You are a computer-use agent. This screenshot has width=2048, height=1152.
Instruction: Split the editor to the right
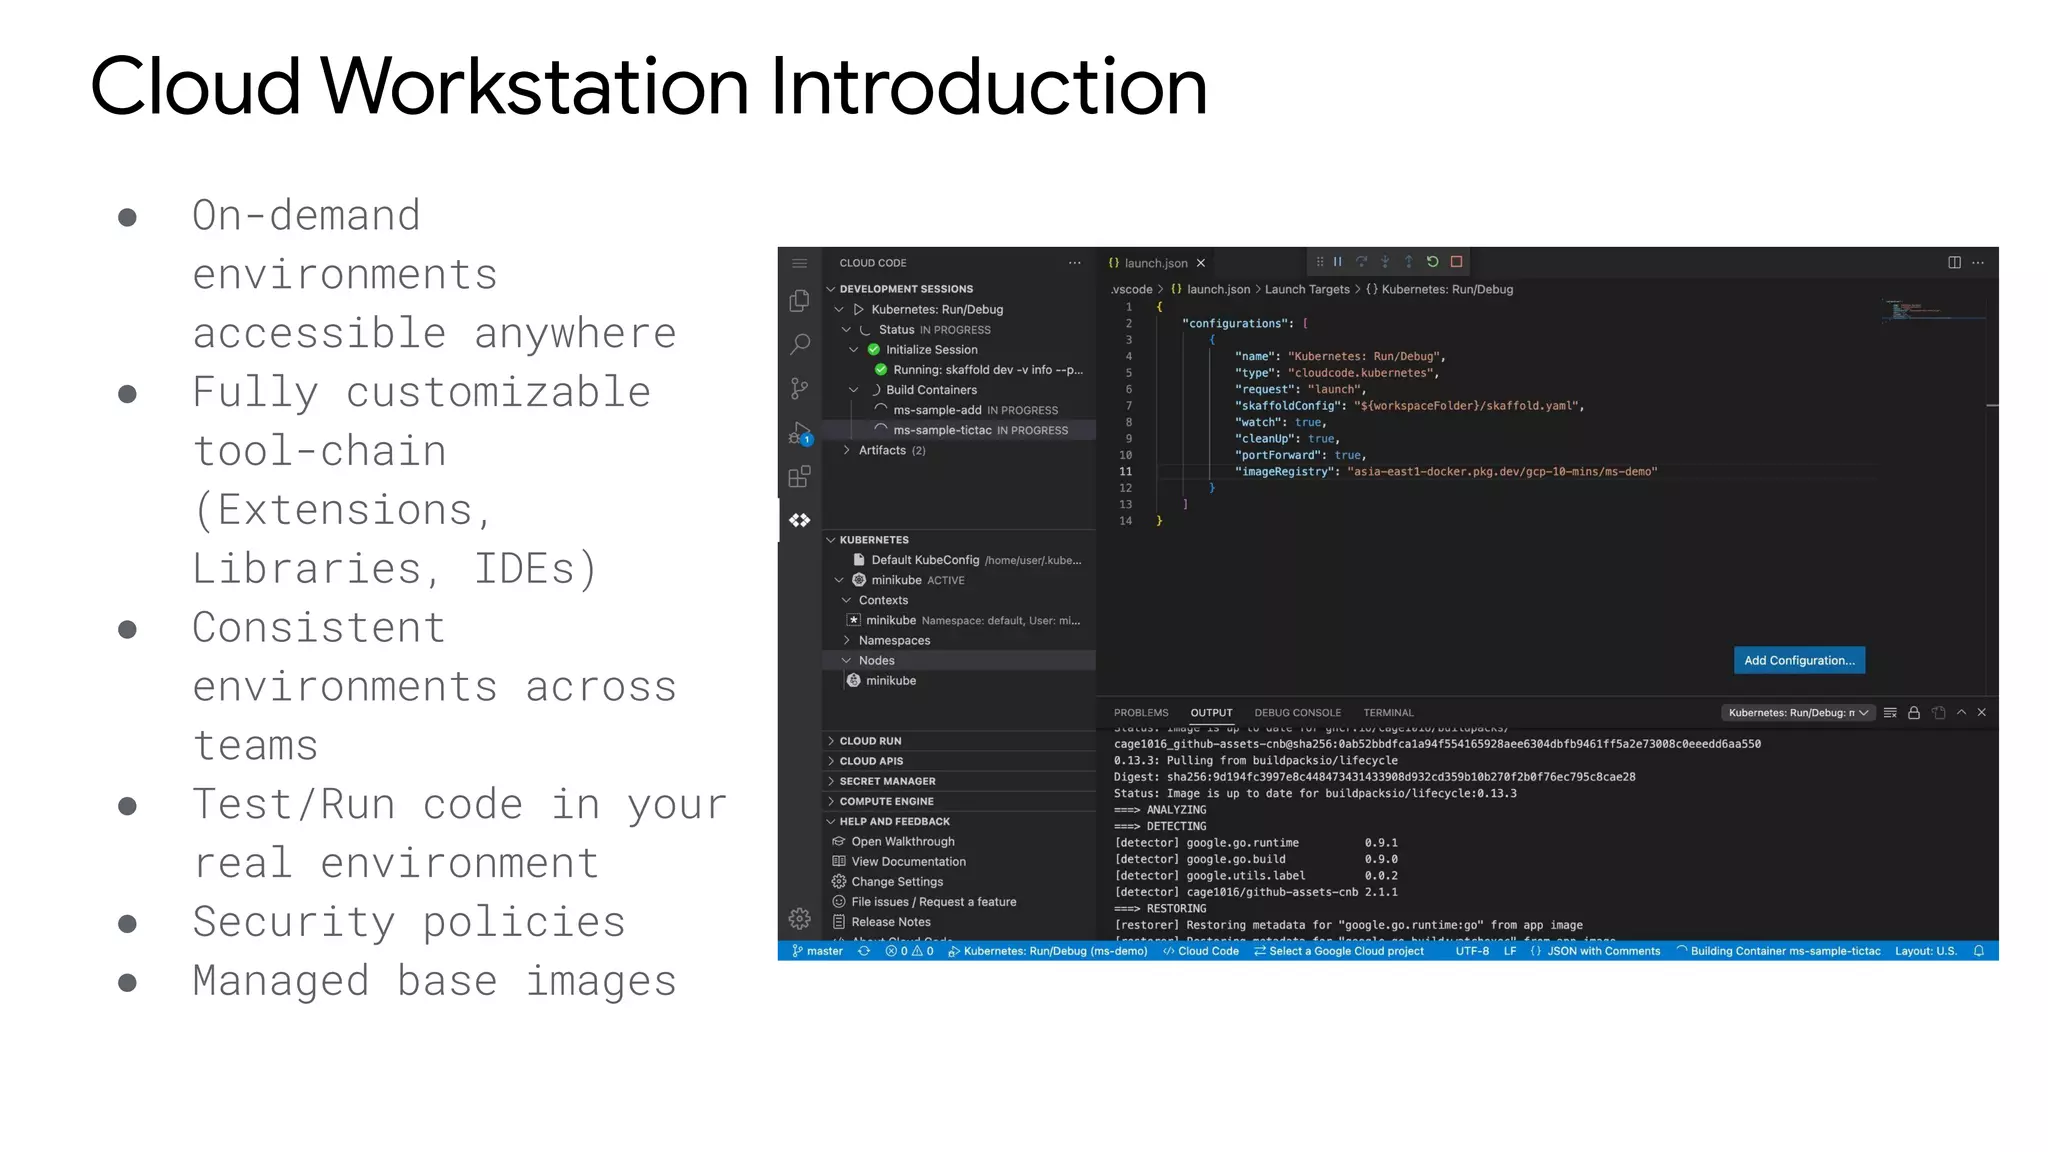1954,262
